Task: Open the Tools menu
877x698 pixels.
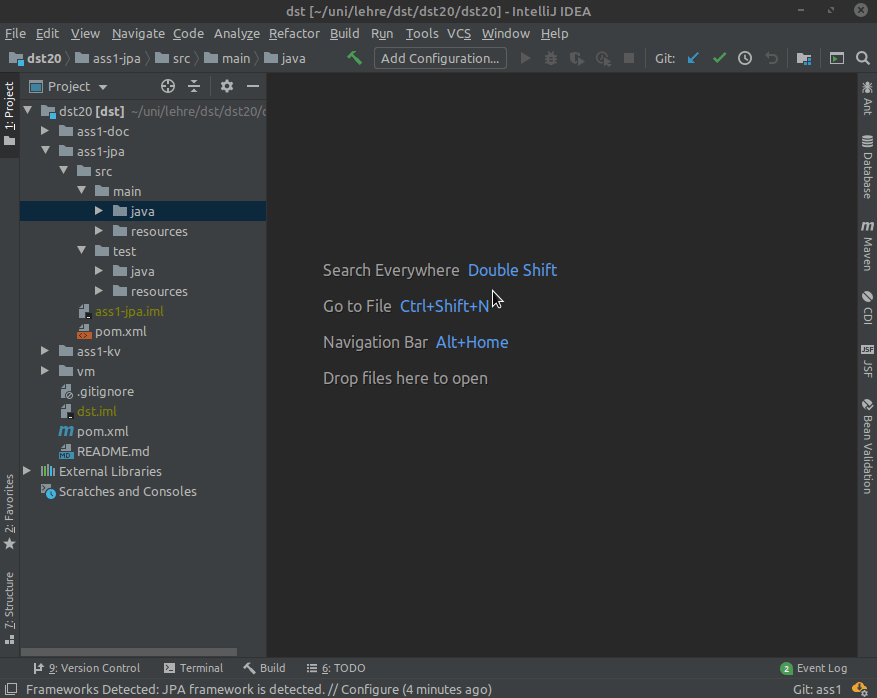Action: click(x=422, y=34)
